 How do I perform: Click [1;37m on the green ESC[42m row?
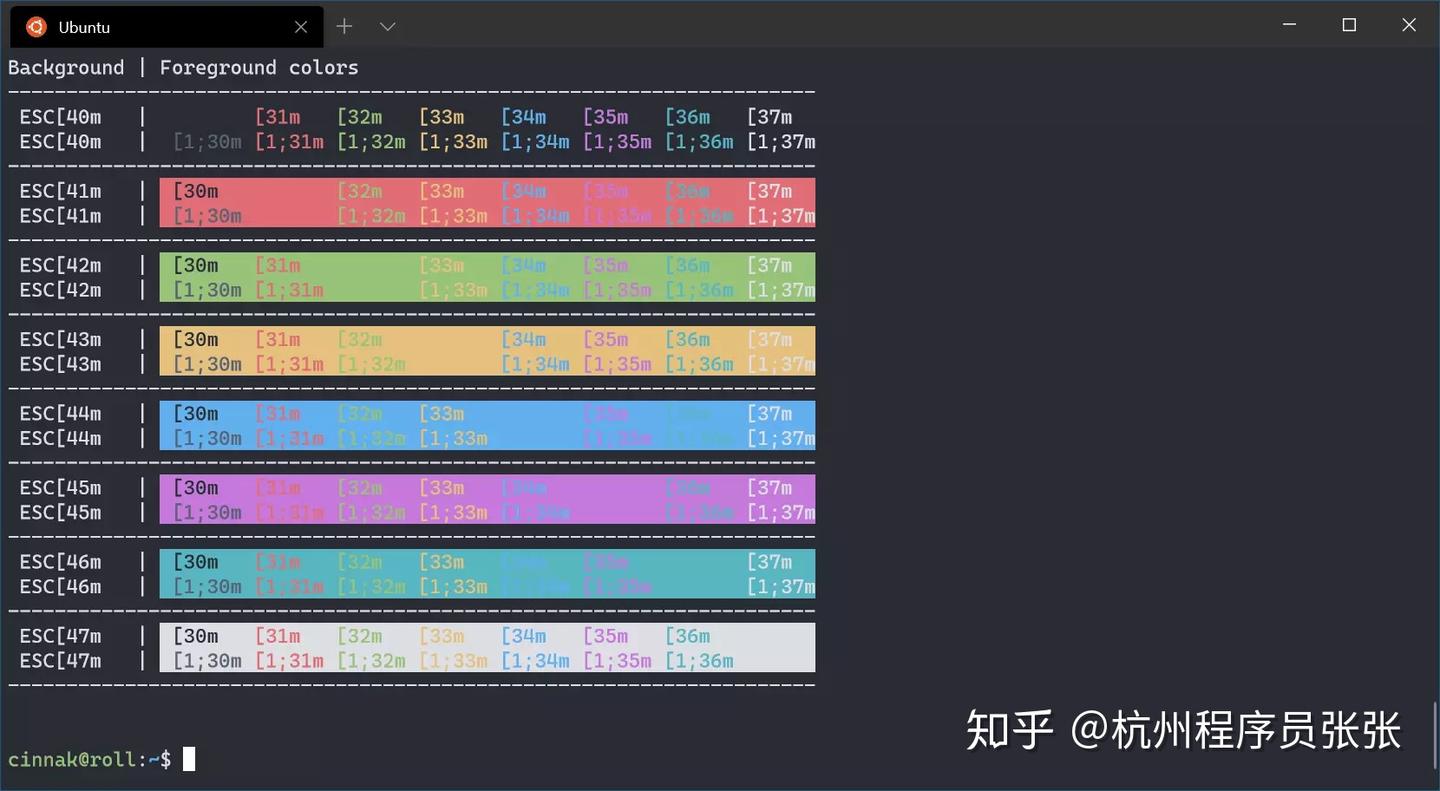[x=781, y=290]
